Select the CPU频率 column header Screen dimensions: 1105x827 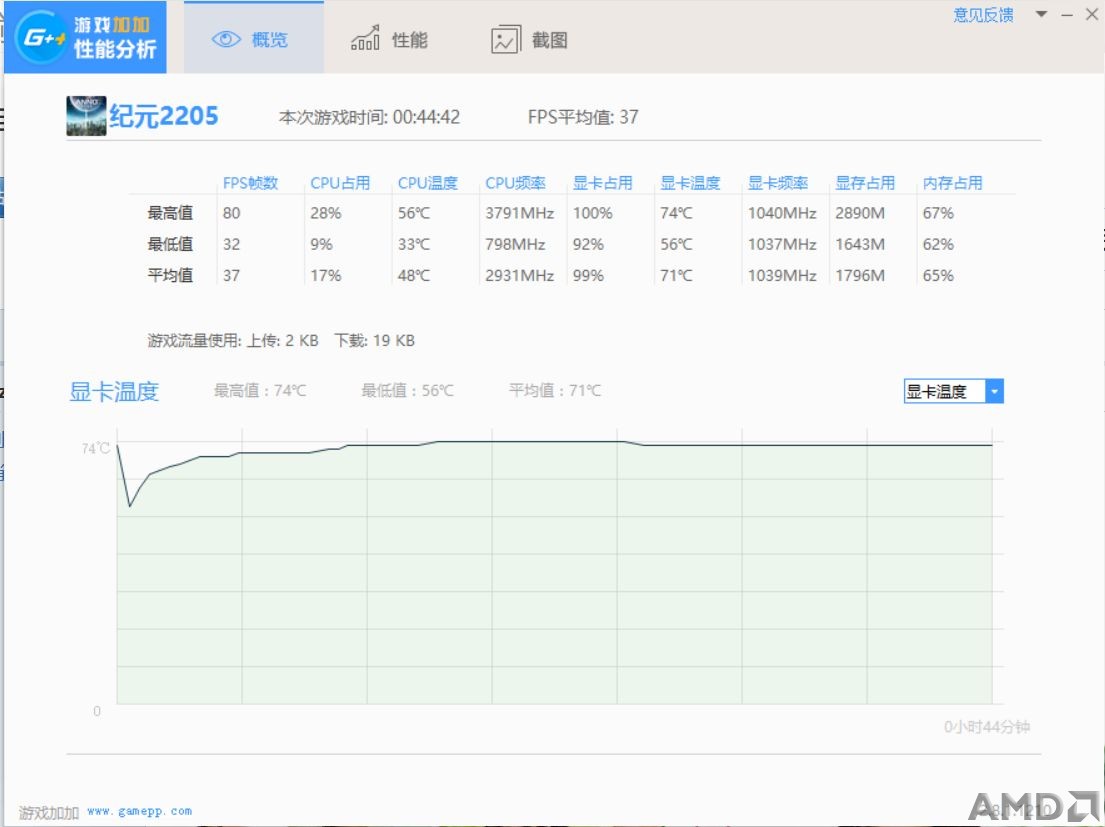coord(515,183)
